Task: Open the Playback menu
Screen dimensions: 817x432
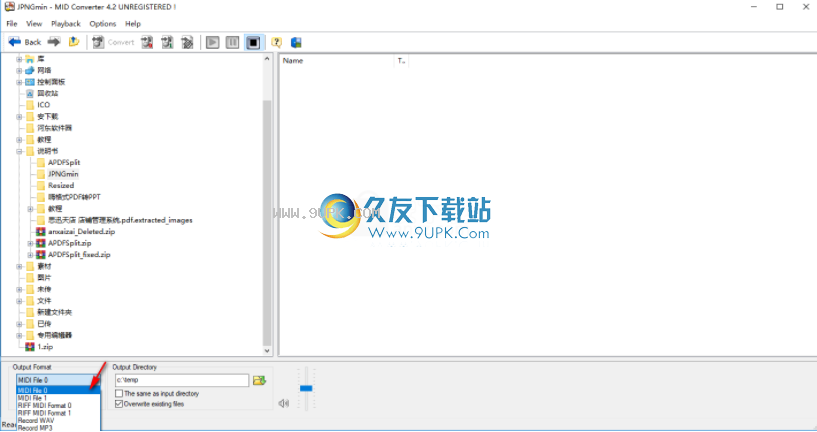Action: click(x=66, y=23)
